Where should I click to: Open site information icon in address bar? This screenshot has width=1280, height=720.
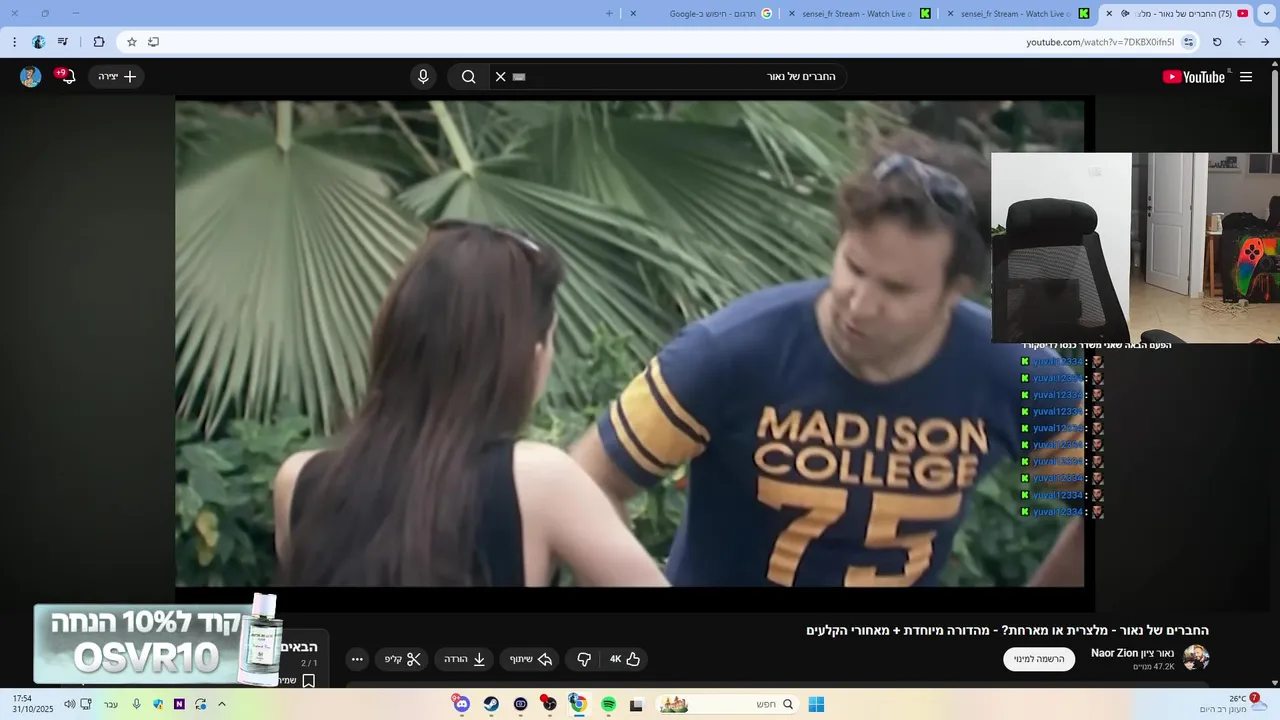tap(1188, 42)
